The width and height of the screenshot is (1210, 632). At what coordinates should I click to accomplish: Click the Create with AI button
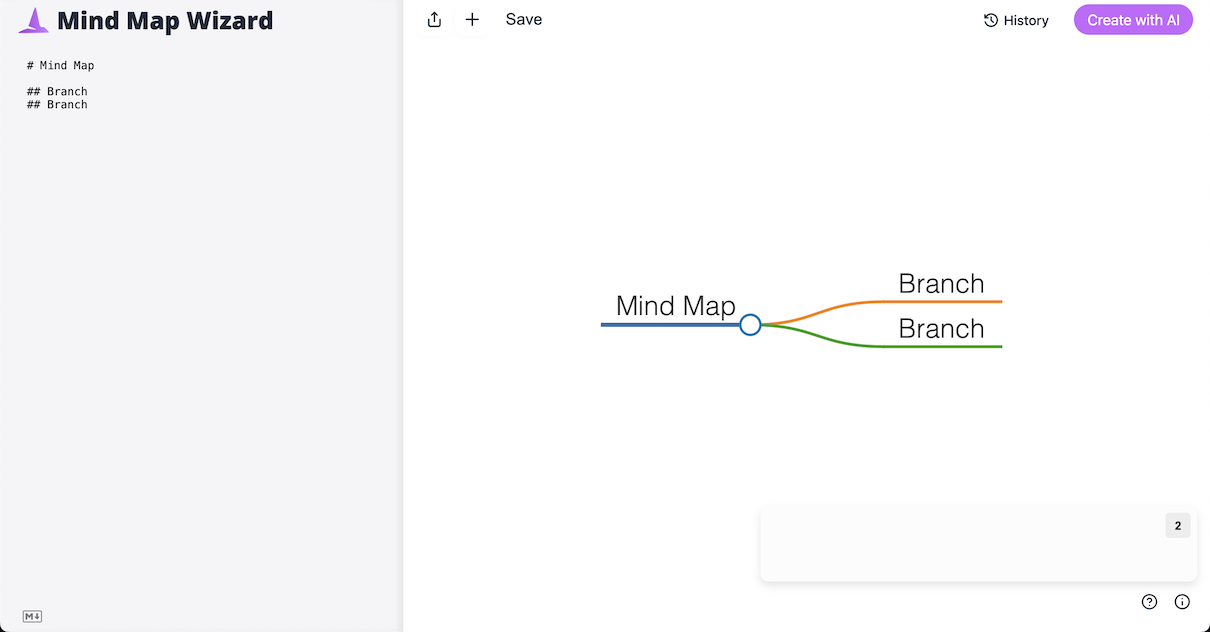[x=1133, y=20]
